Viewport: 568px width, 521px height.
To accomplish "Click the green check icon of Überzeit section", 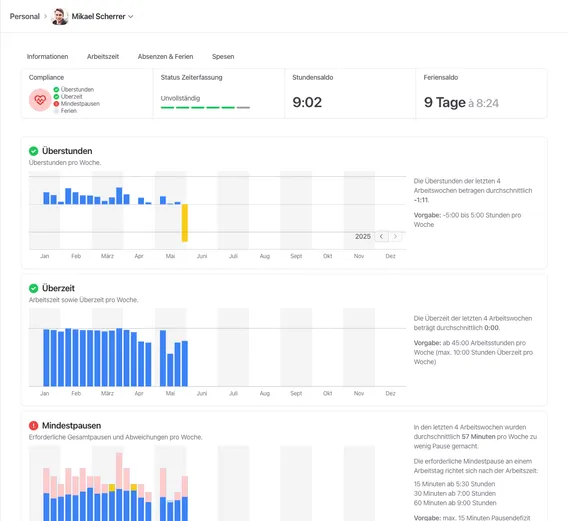I will [x=34, y=288].
